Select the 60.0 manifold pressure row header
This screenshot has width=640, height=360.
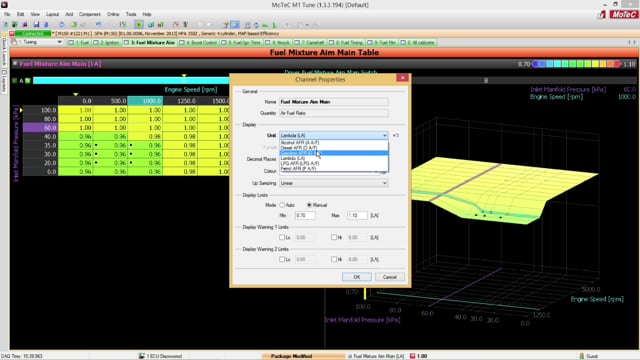coord(40,128)
